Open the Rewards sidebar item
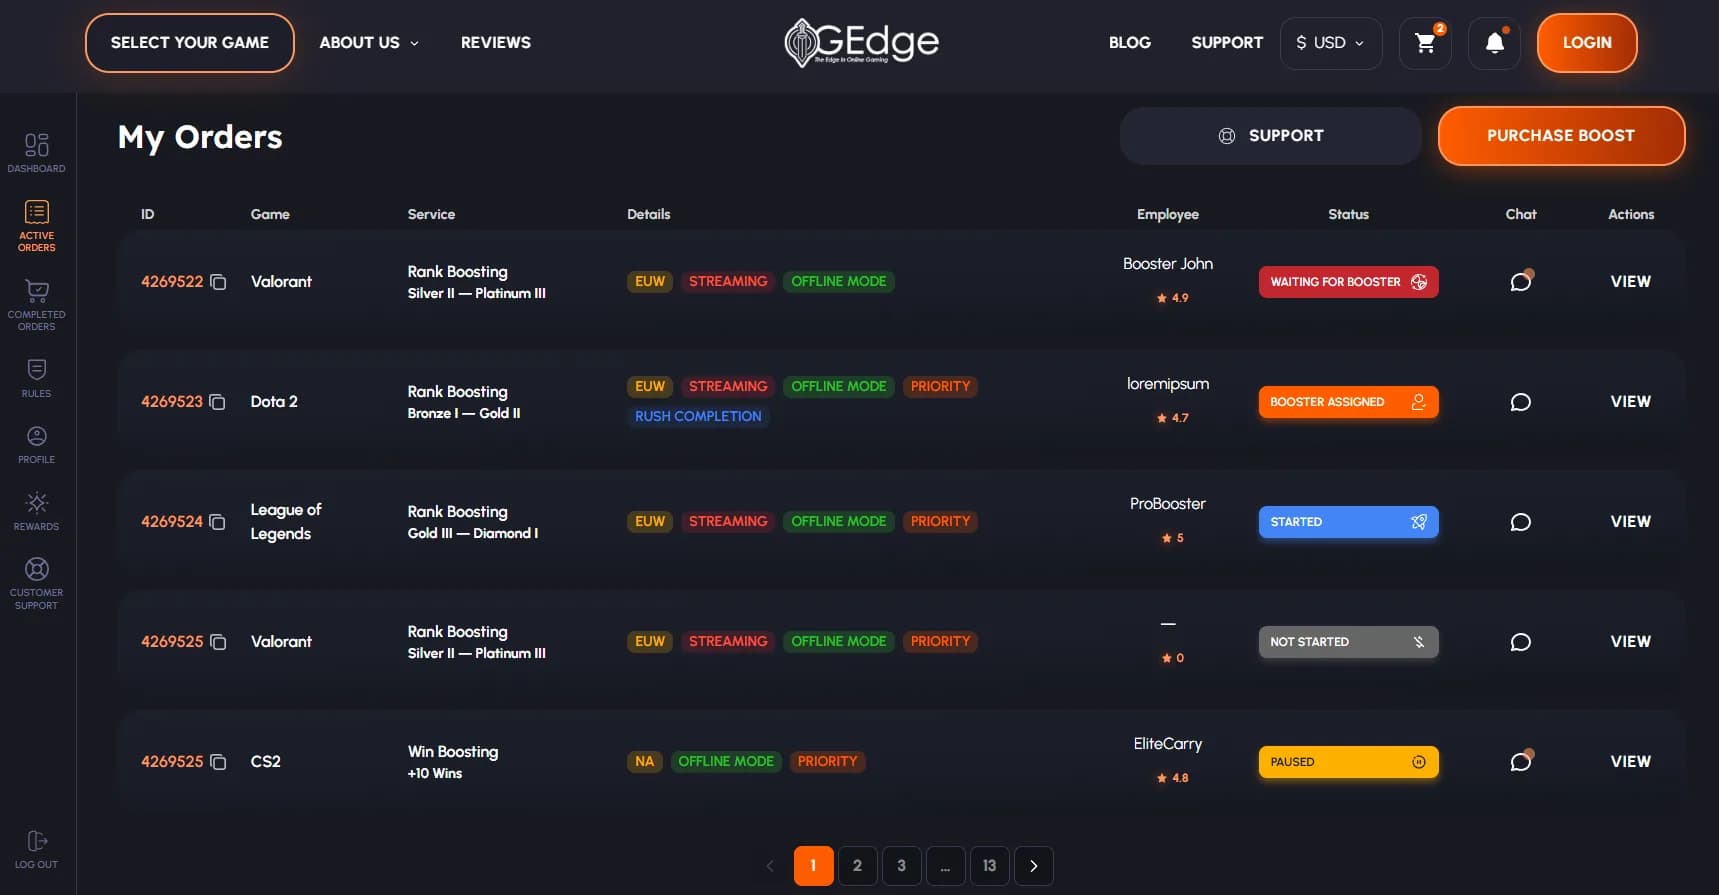Screen dimensions: 1719x895 click(x=36, y=511)
